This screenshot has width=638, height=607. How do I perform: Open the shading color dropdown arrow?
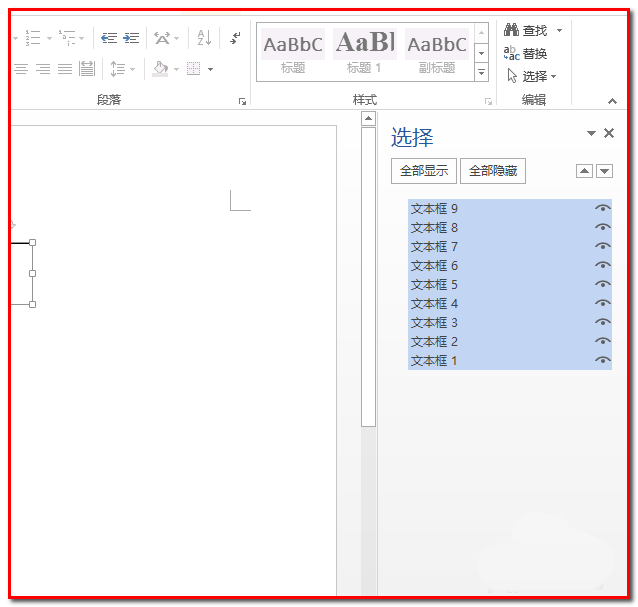click(177, 69)
